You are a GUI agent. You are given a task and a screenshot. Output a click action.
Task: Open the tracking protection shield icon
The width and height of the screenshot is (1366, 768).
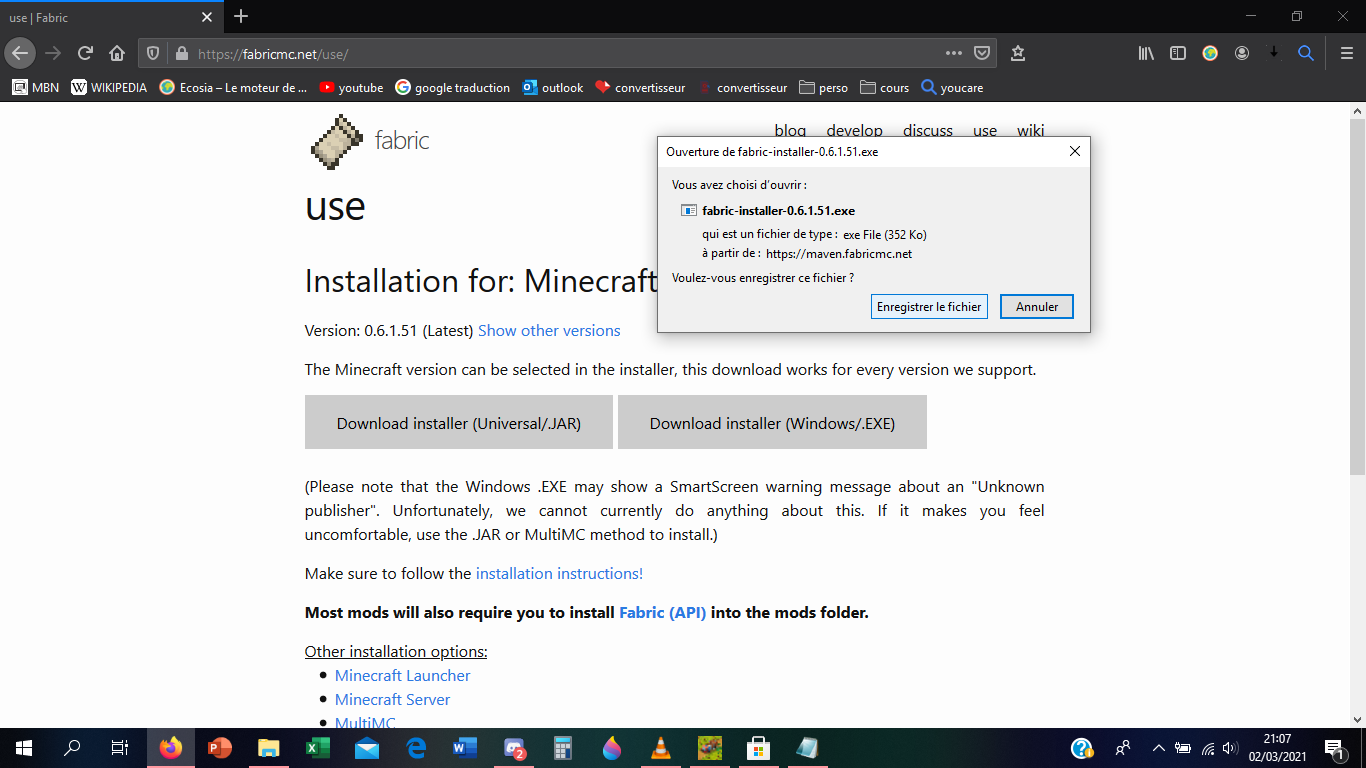[x=153, y=53]
